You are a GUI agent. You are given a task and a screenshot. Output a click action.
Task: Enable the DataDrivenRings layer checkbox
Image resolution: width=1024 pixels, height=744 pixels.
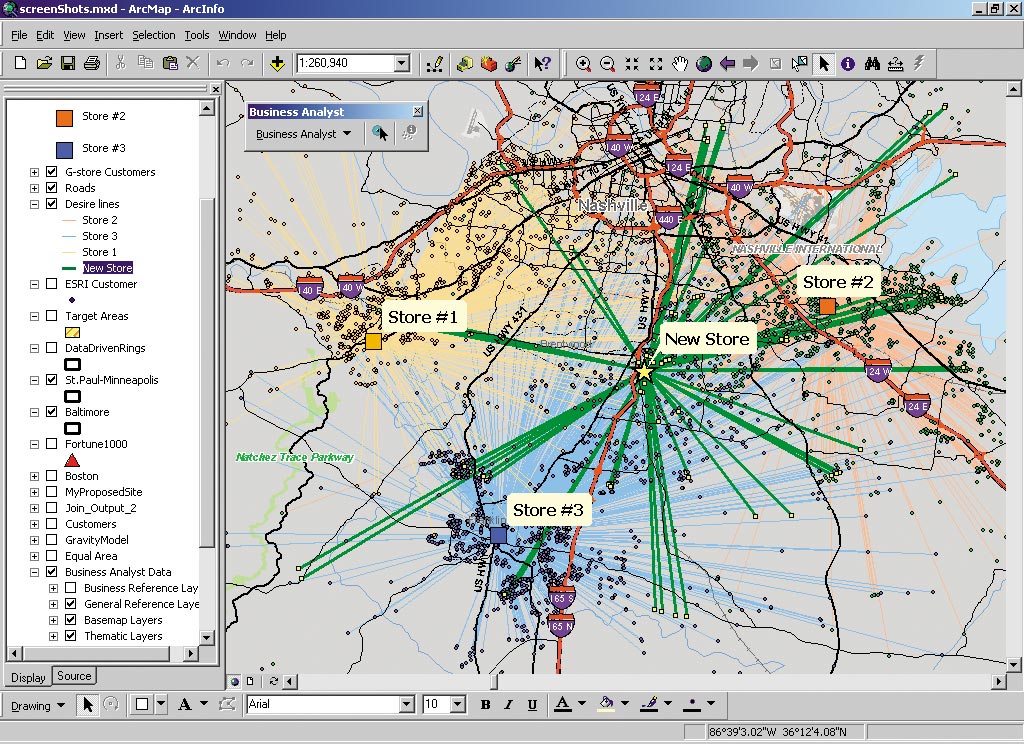click(52, 348)
